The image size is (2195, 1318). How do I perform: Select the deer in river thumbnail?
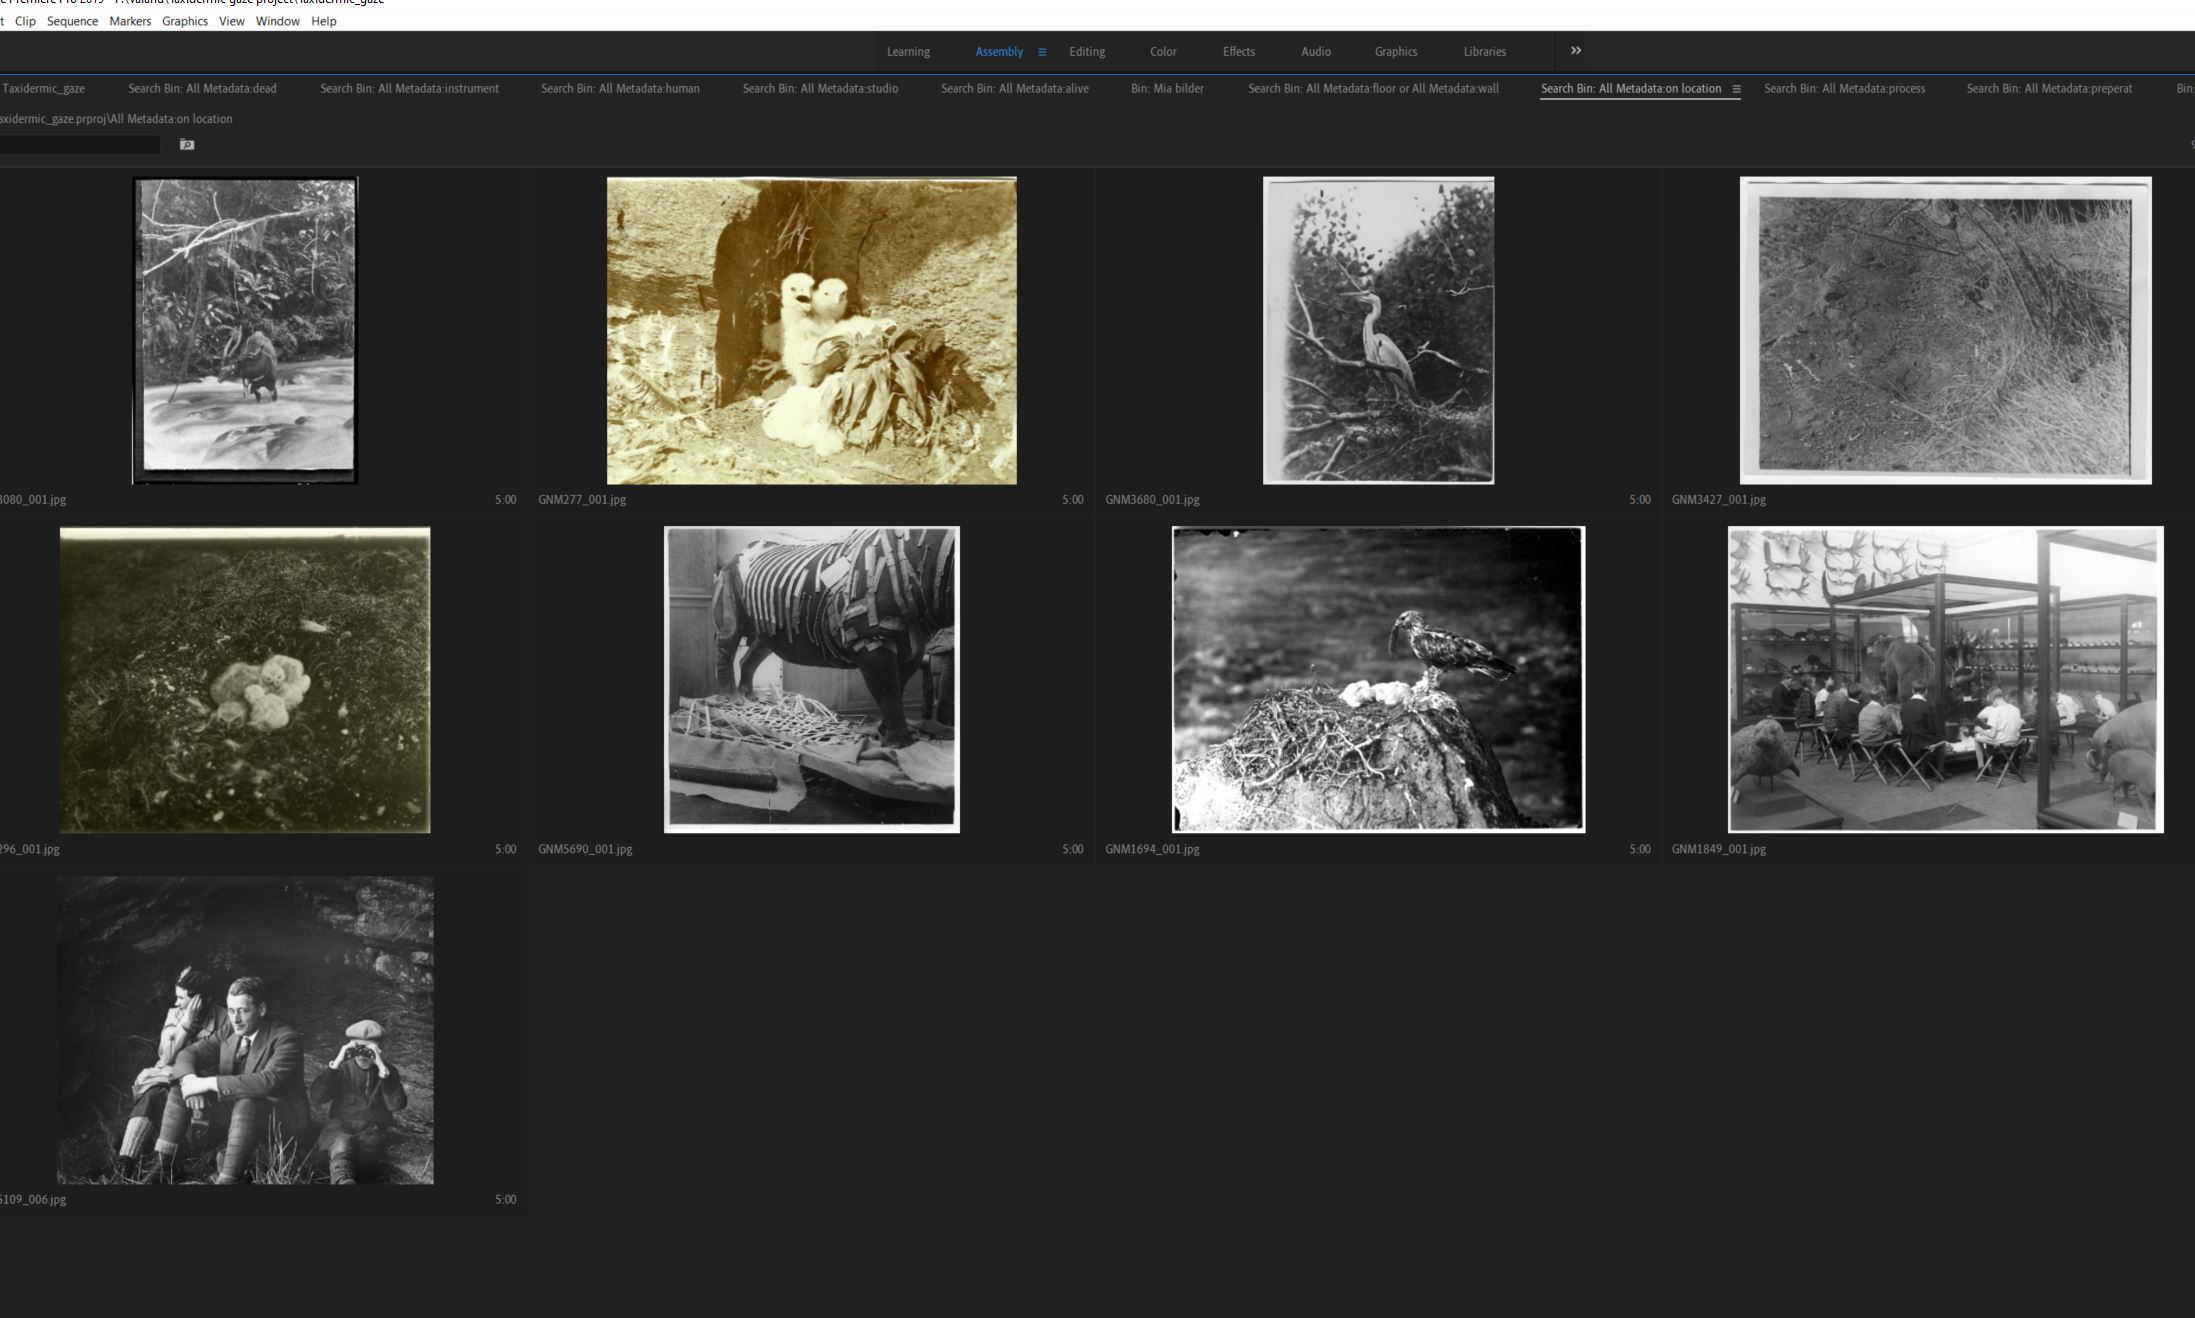coord(245,331)
